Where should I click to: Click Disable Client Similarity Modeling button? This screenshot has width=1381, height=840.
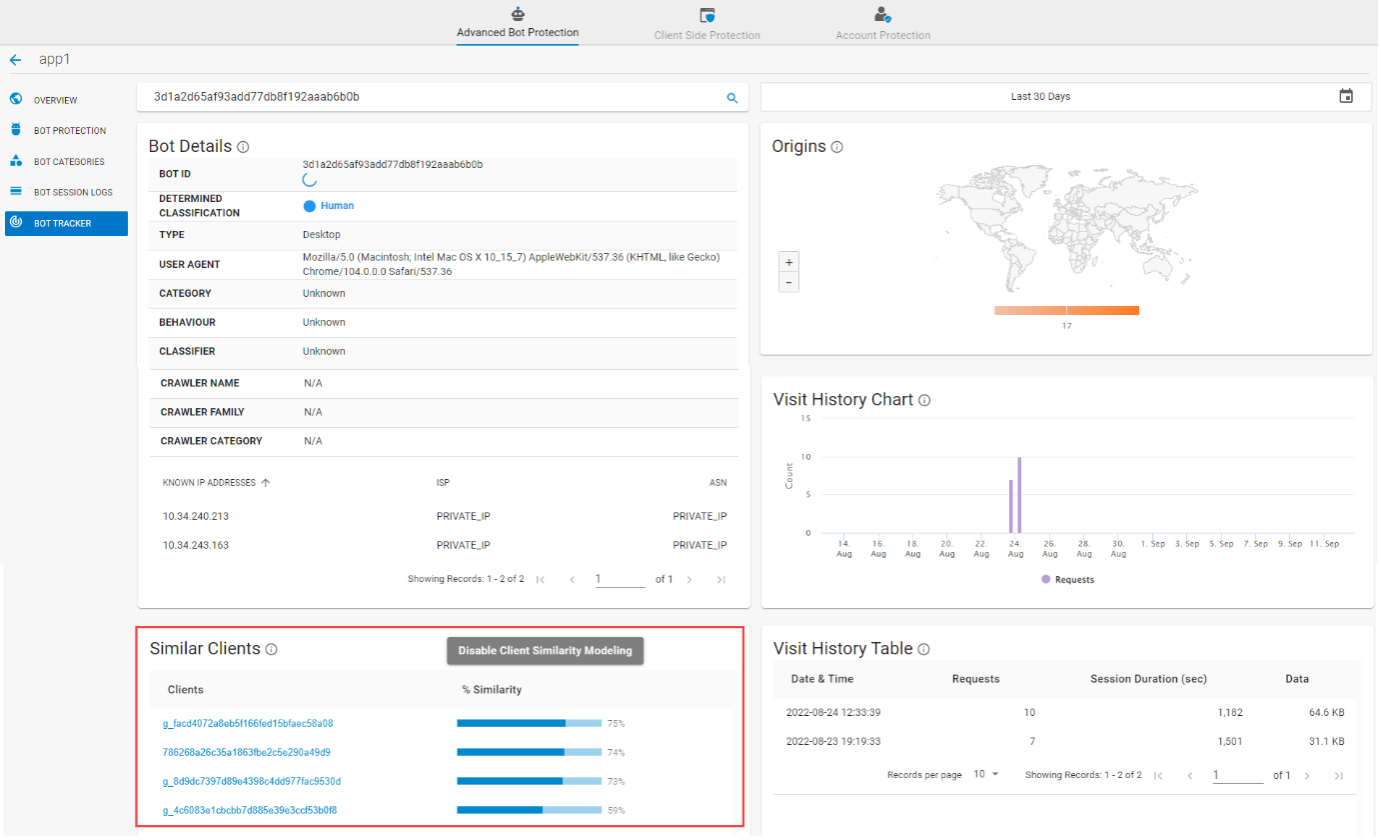click(545, 650)
